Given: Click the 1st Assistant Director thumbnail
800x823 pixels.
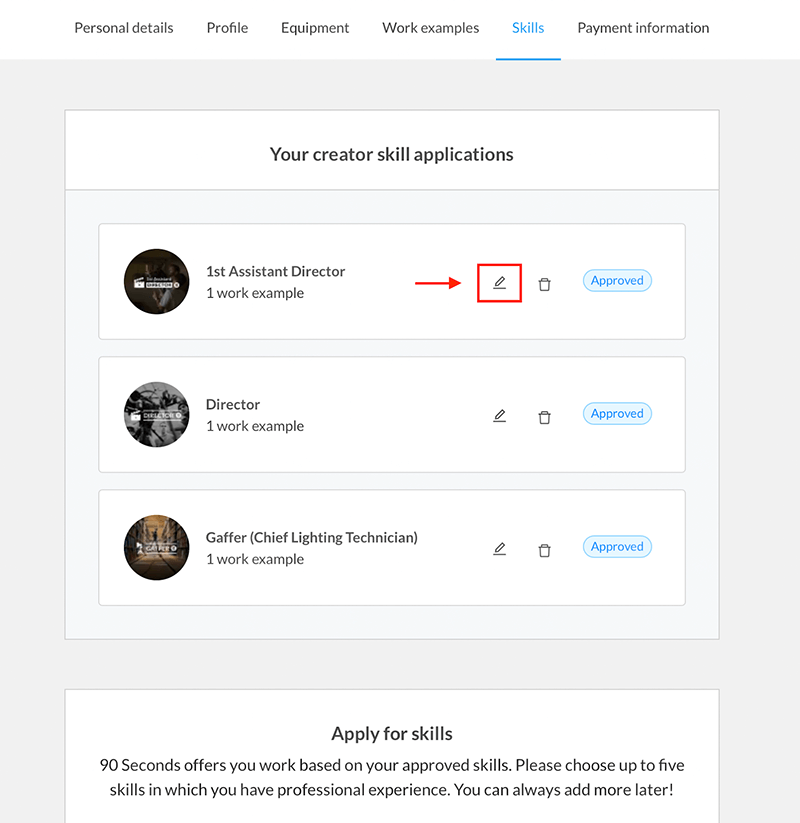Looking at the screenshot, I should tap(157, 281).
